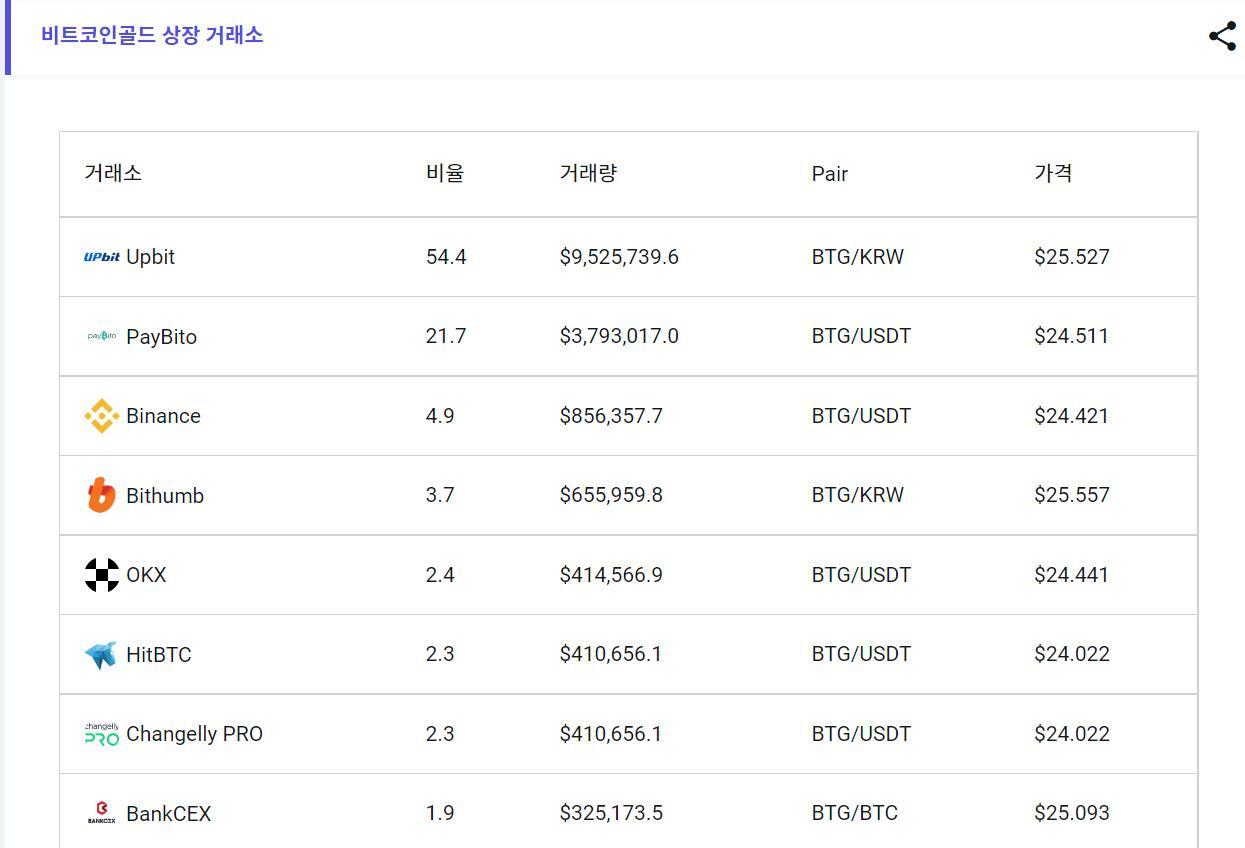Select BankCEX's BTG/BTC pair cell
This screenshot has width=1245, height=848.
click(x=855, y=813)
